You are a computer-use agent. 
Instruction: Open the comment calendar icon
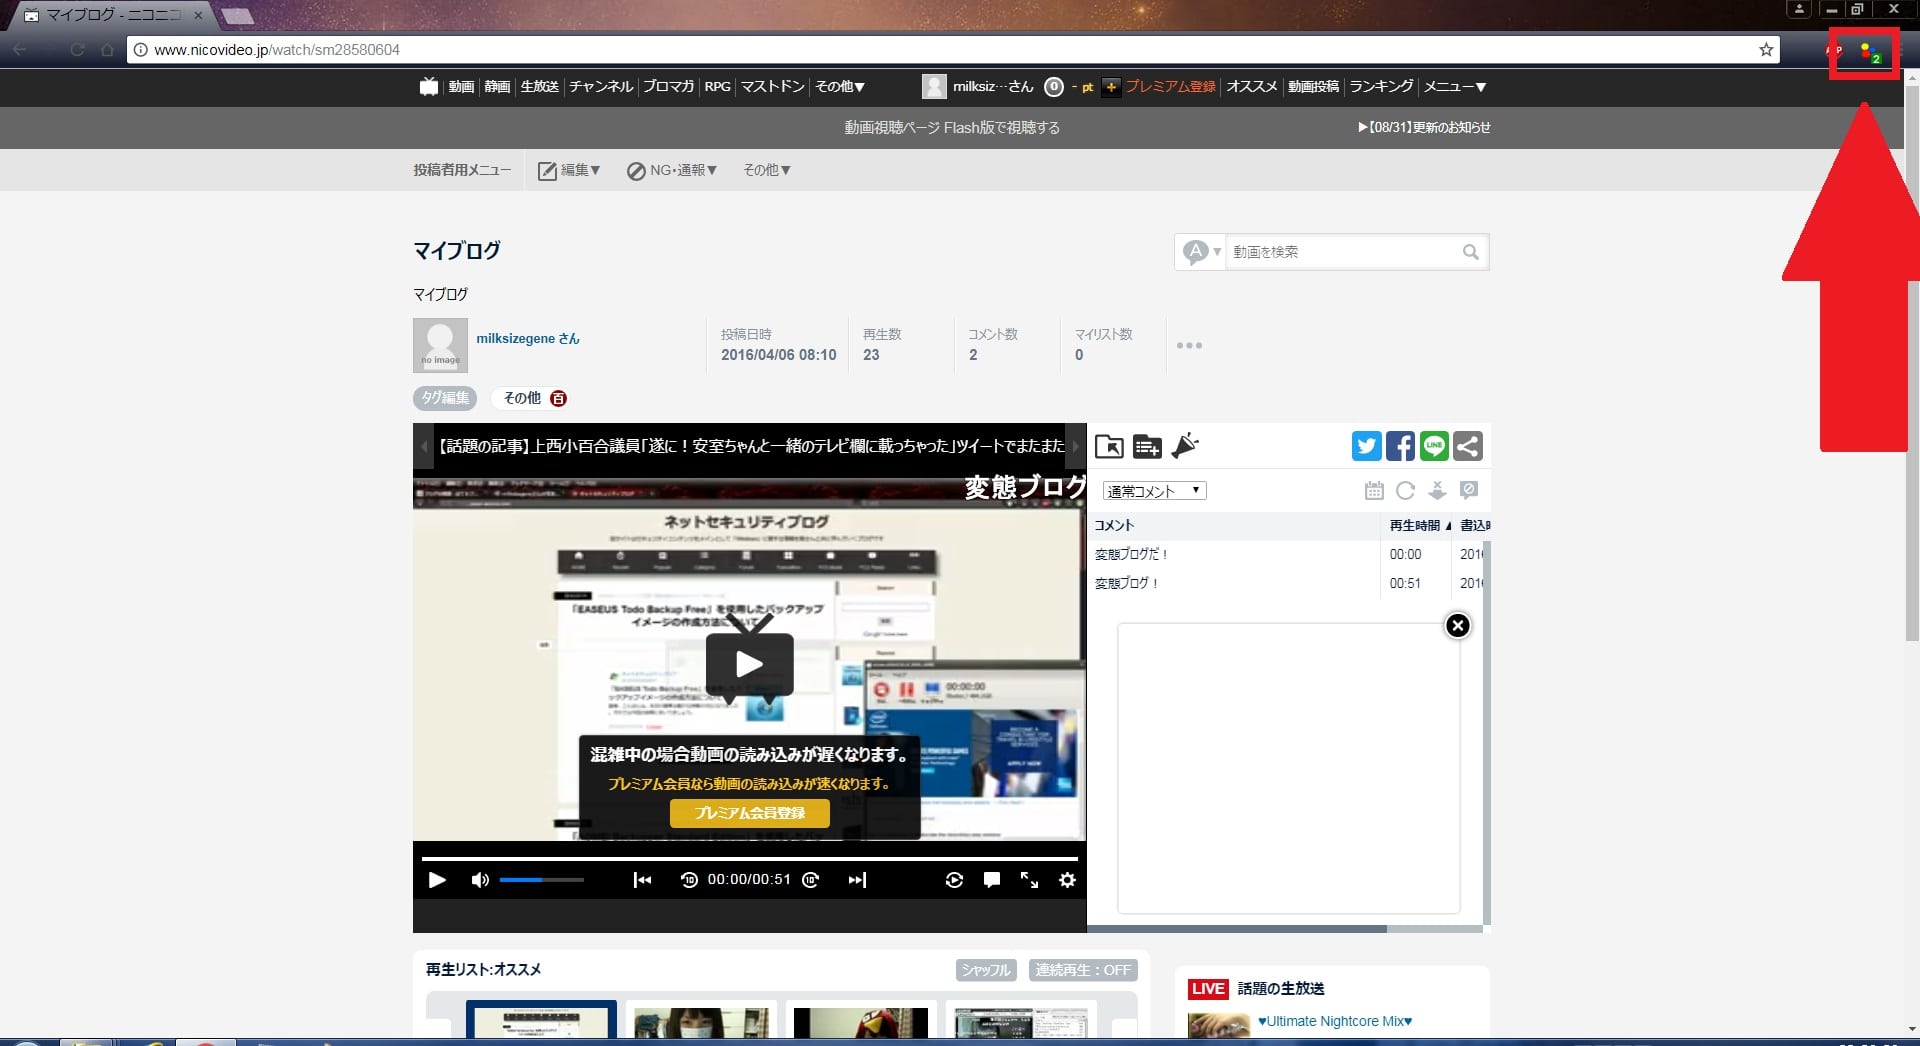[x=1374, y=490]
